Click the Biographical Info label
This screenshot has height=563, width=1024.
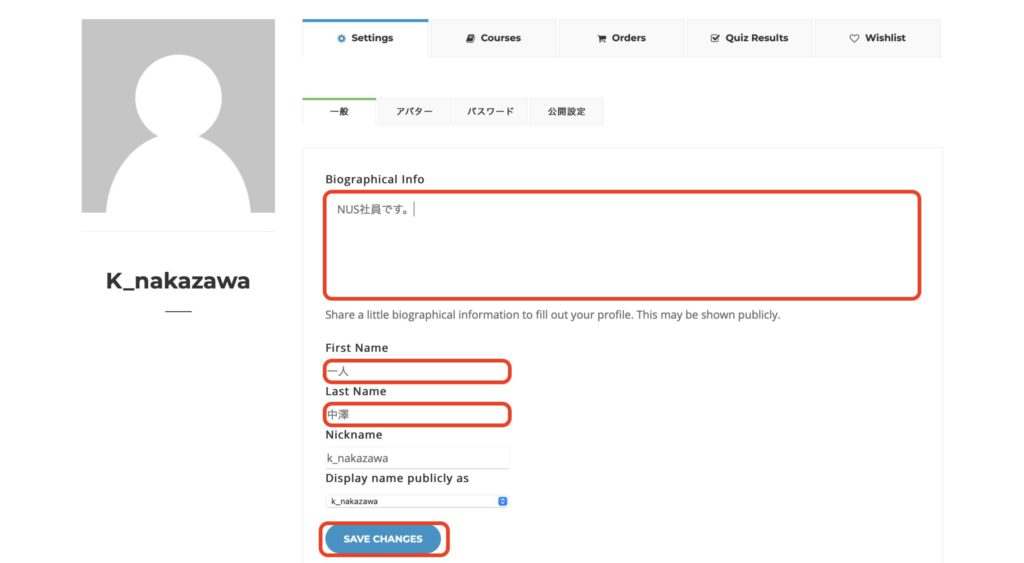click(375, 179)
